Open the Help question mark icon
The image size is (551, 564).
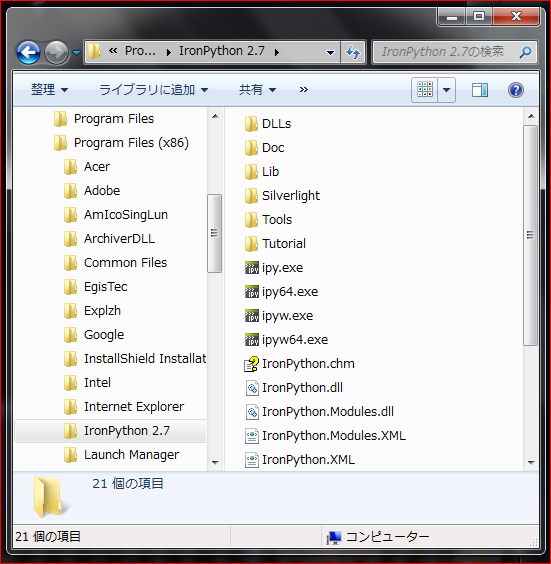(515, 90)
